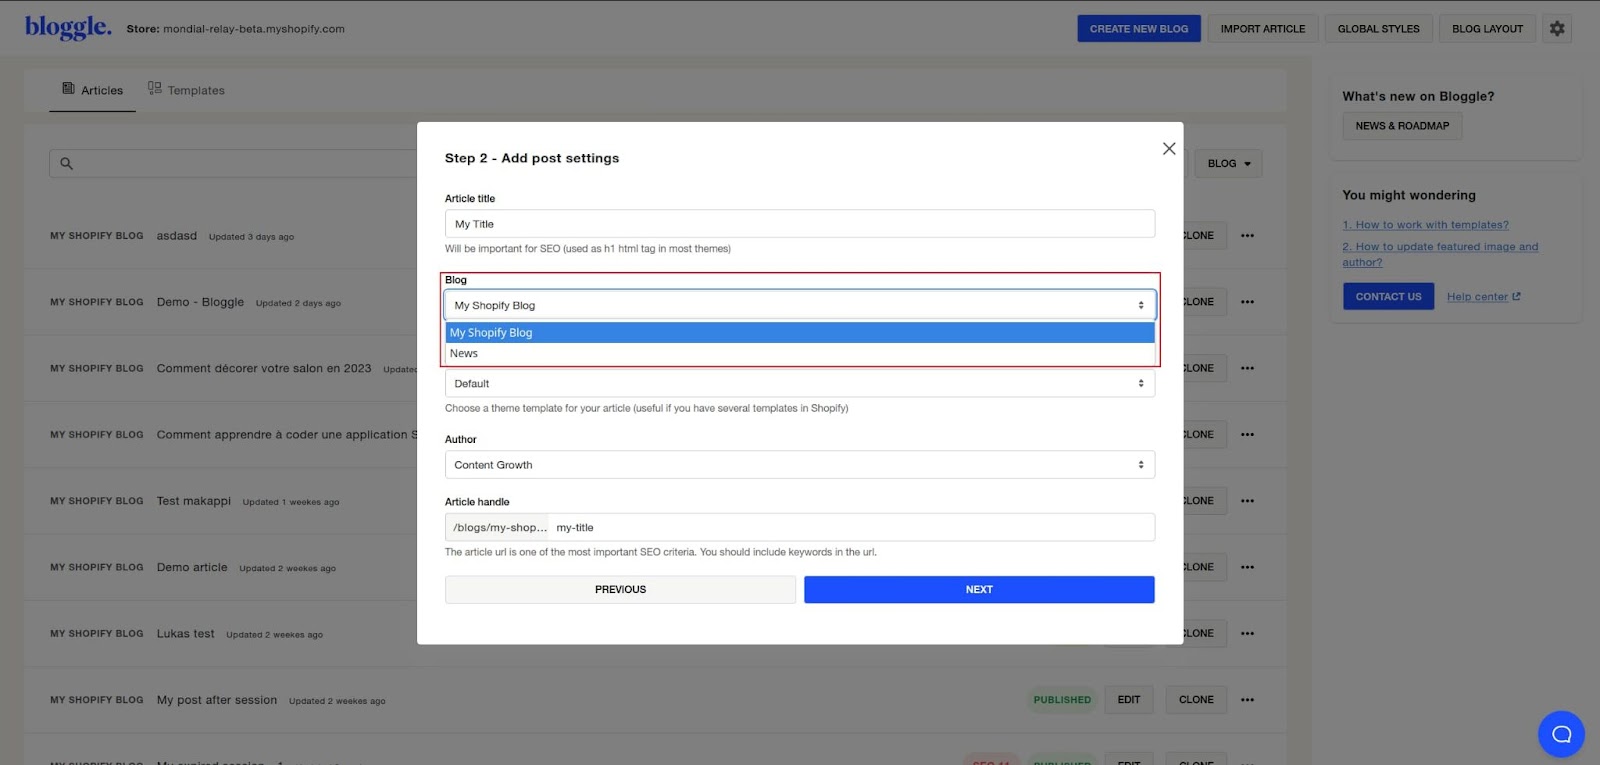Image resolution: width=1600 pixels, height=765 pixels.
Task: Open more options for Demo - Bloggle article
Action: click(x=1247, y=302)
